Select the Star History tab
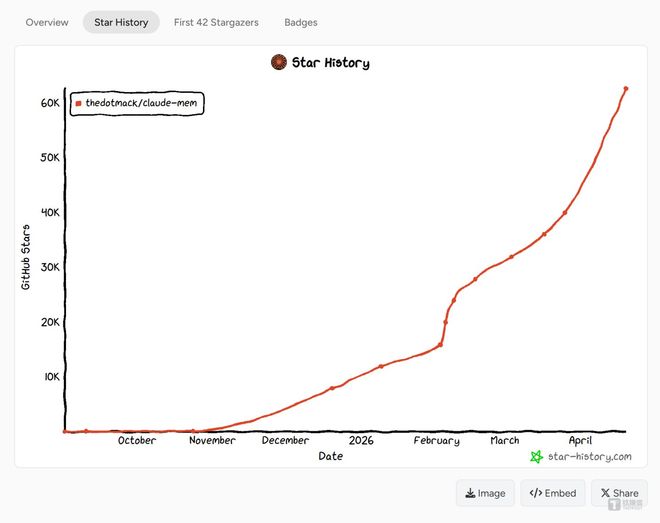660x523 pixels. point(121,22)
